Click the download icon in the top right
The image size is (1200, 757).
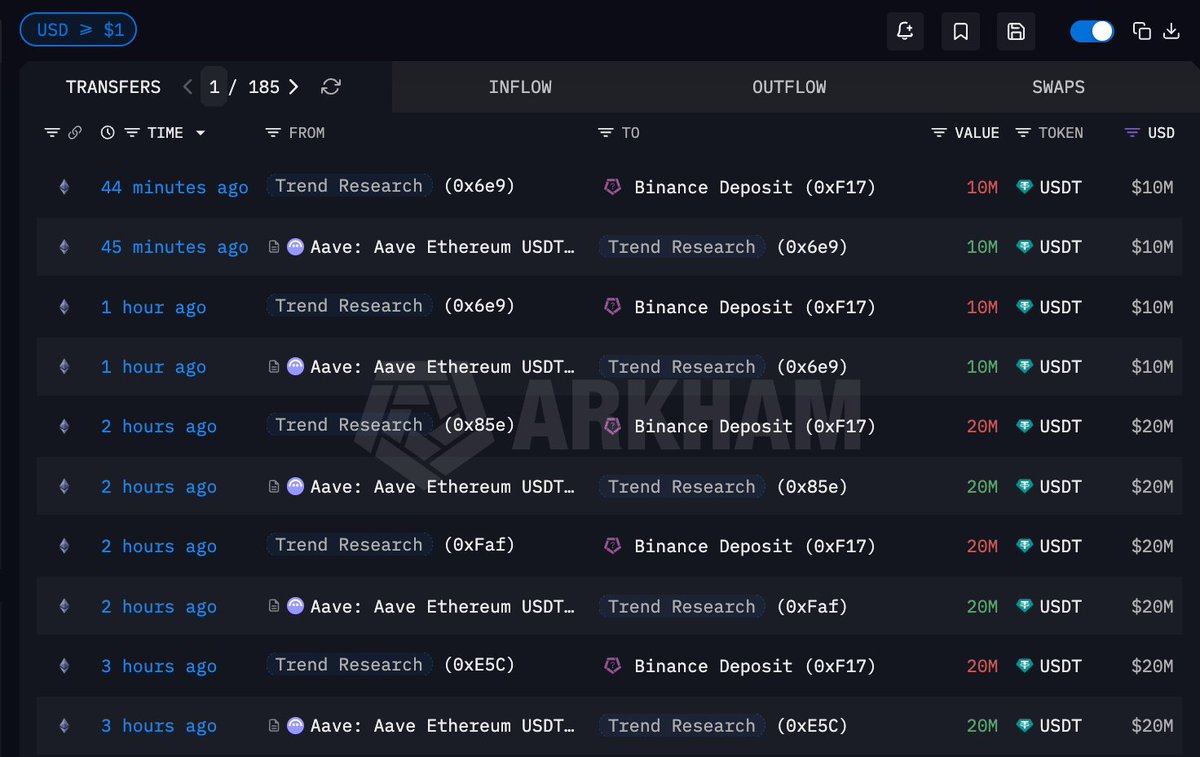[x=1172, y=31]
